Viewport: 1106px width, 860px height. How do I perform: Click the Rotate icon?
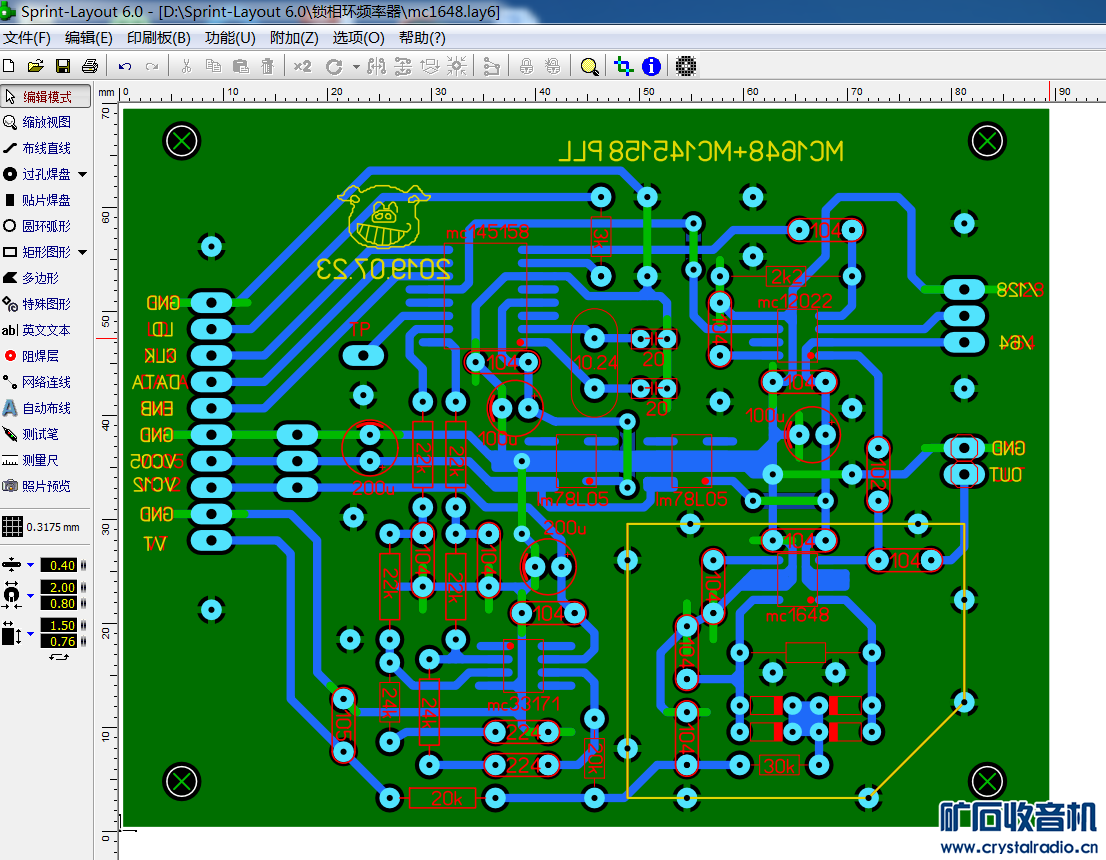point(334,66)
